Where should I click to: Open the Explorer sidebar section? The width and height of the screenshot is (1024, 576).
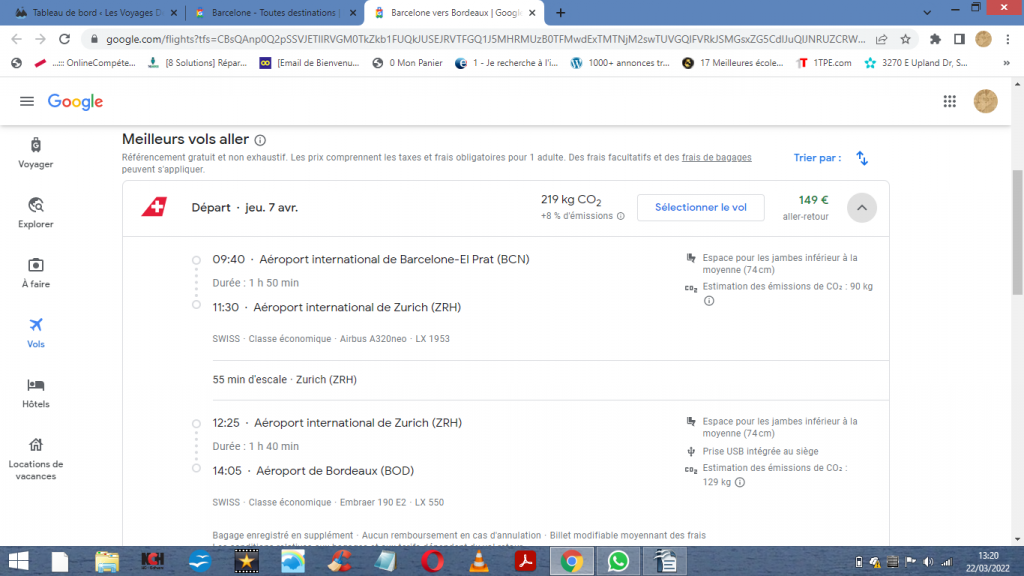click(x=35, y=213)
